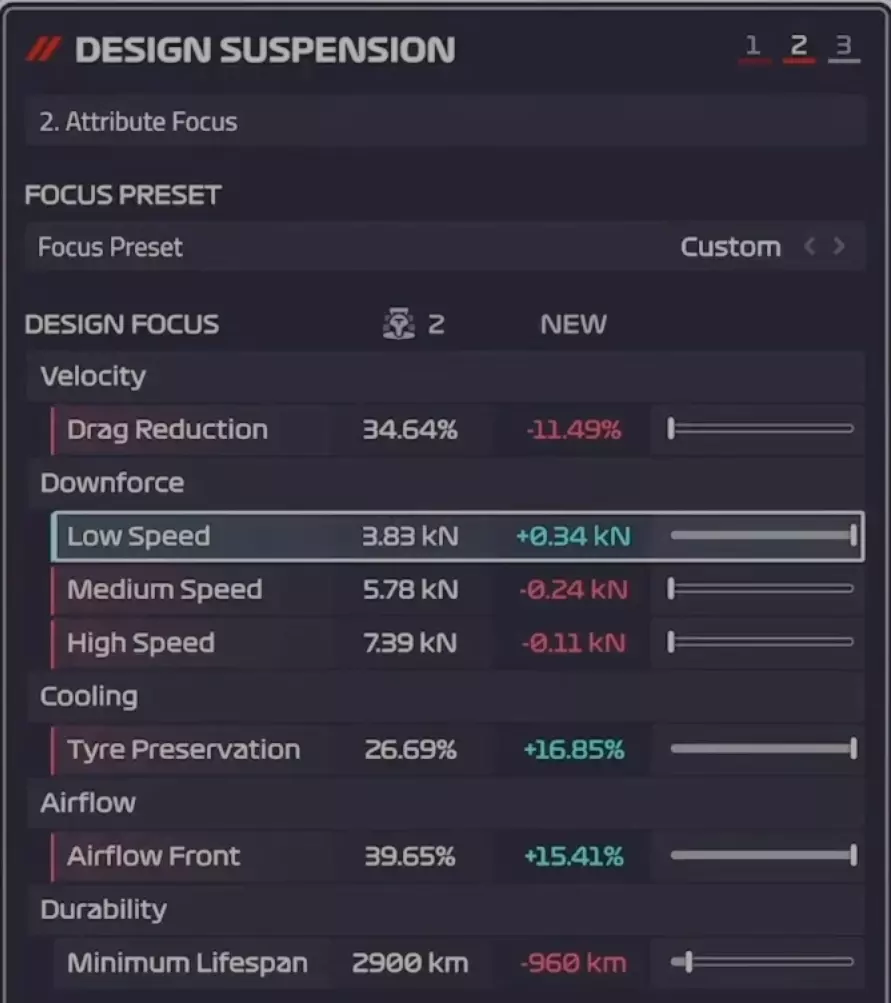Select next Focus Preset with right arrow

[x=839, y=247]
